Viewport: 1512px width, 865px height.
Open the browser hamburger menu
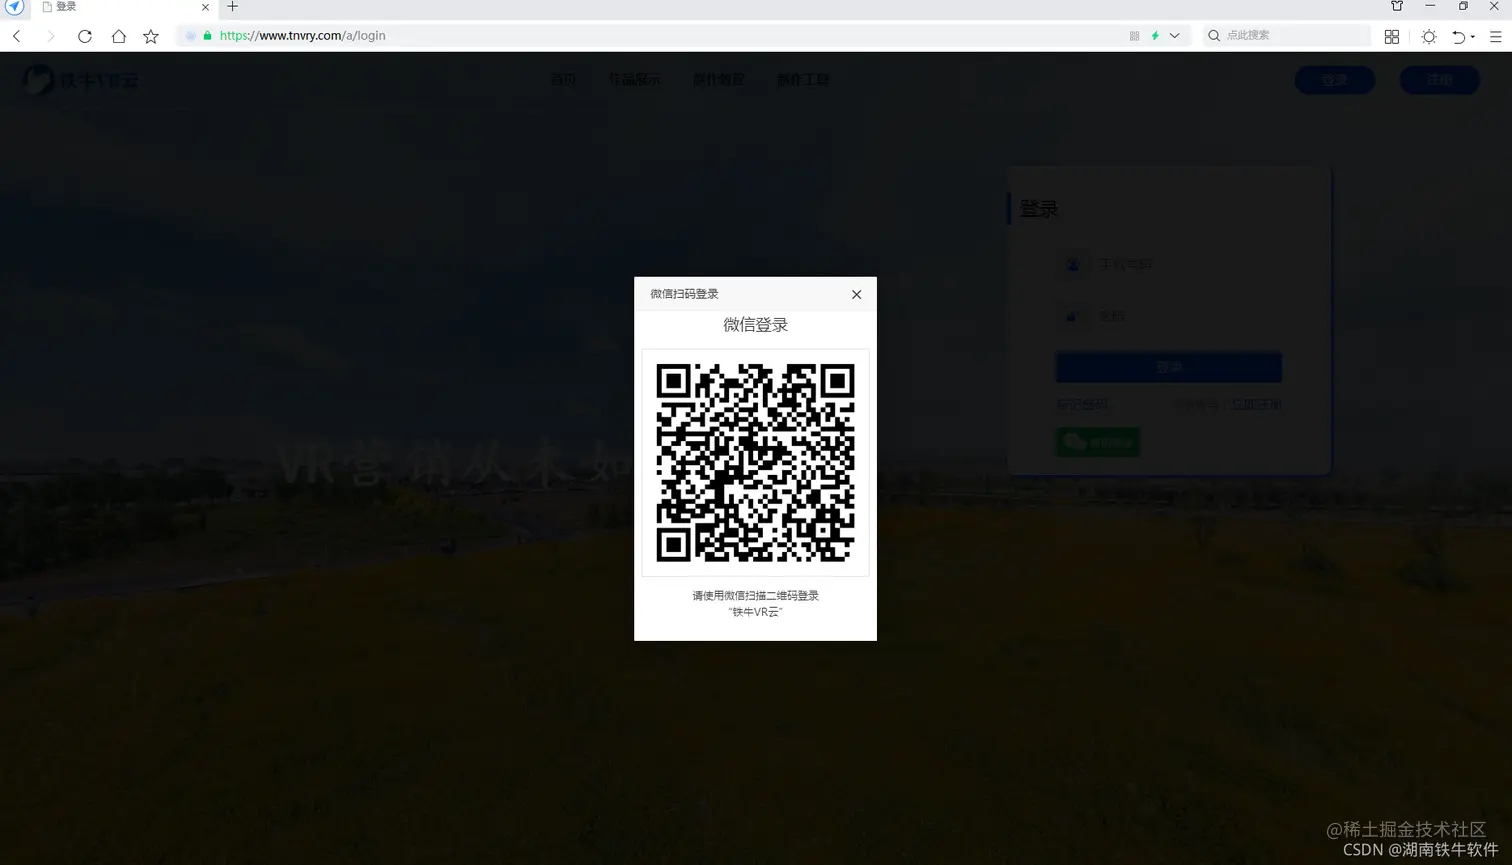[x=1496, y=36]
